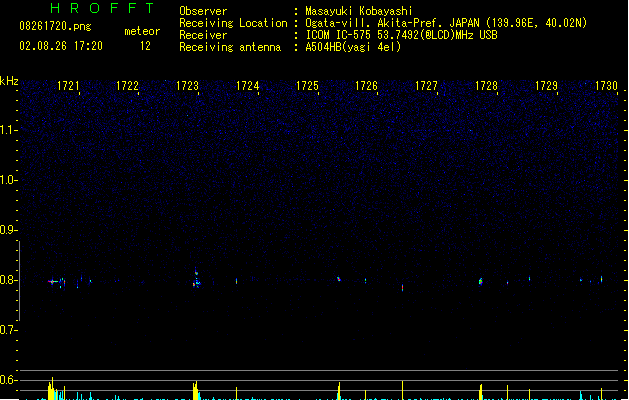Click the 1730 time axis marker

click(606, 86)
